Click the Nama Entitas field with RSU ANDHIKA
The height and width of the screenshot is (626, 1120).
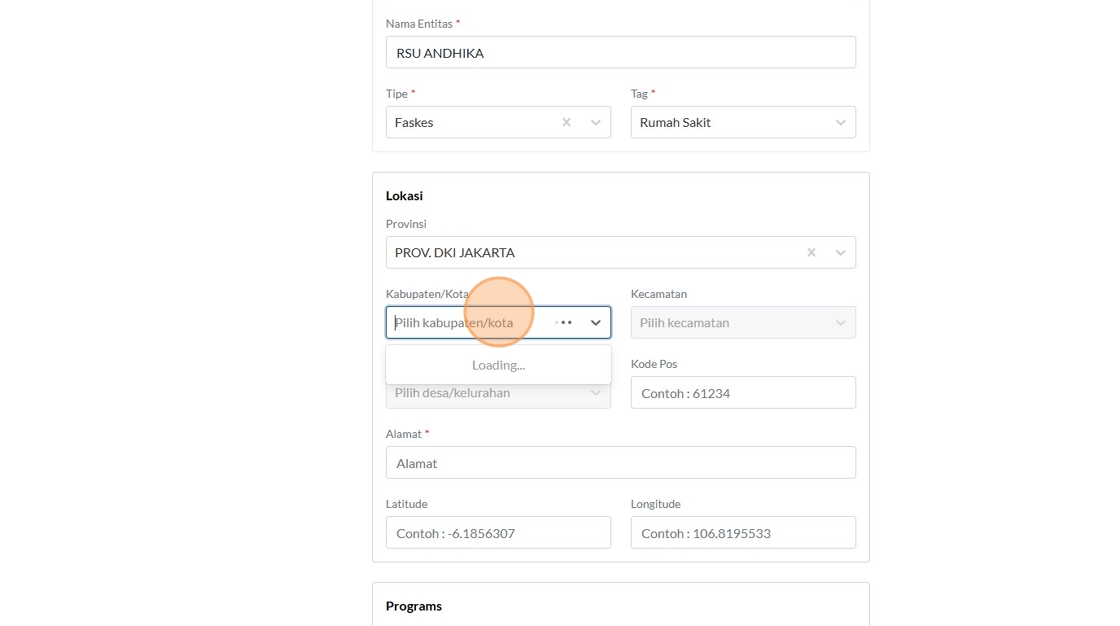(620, 52)
